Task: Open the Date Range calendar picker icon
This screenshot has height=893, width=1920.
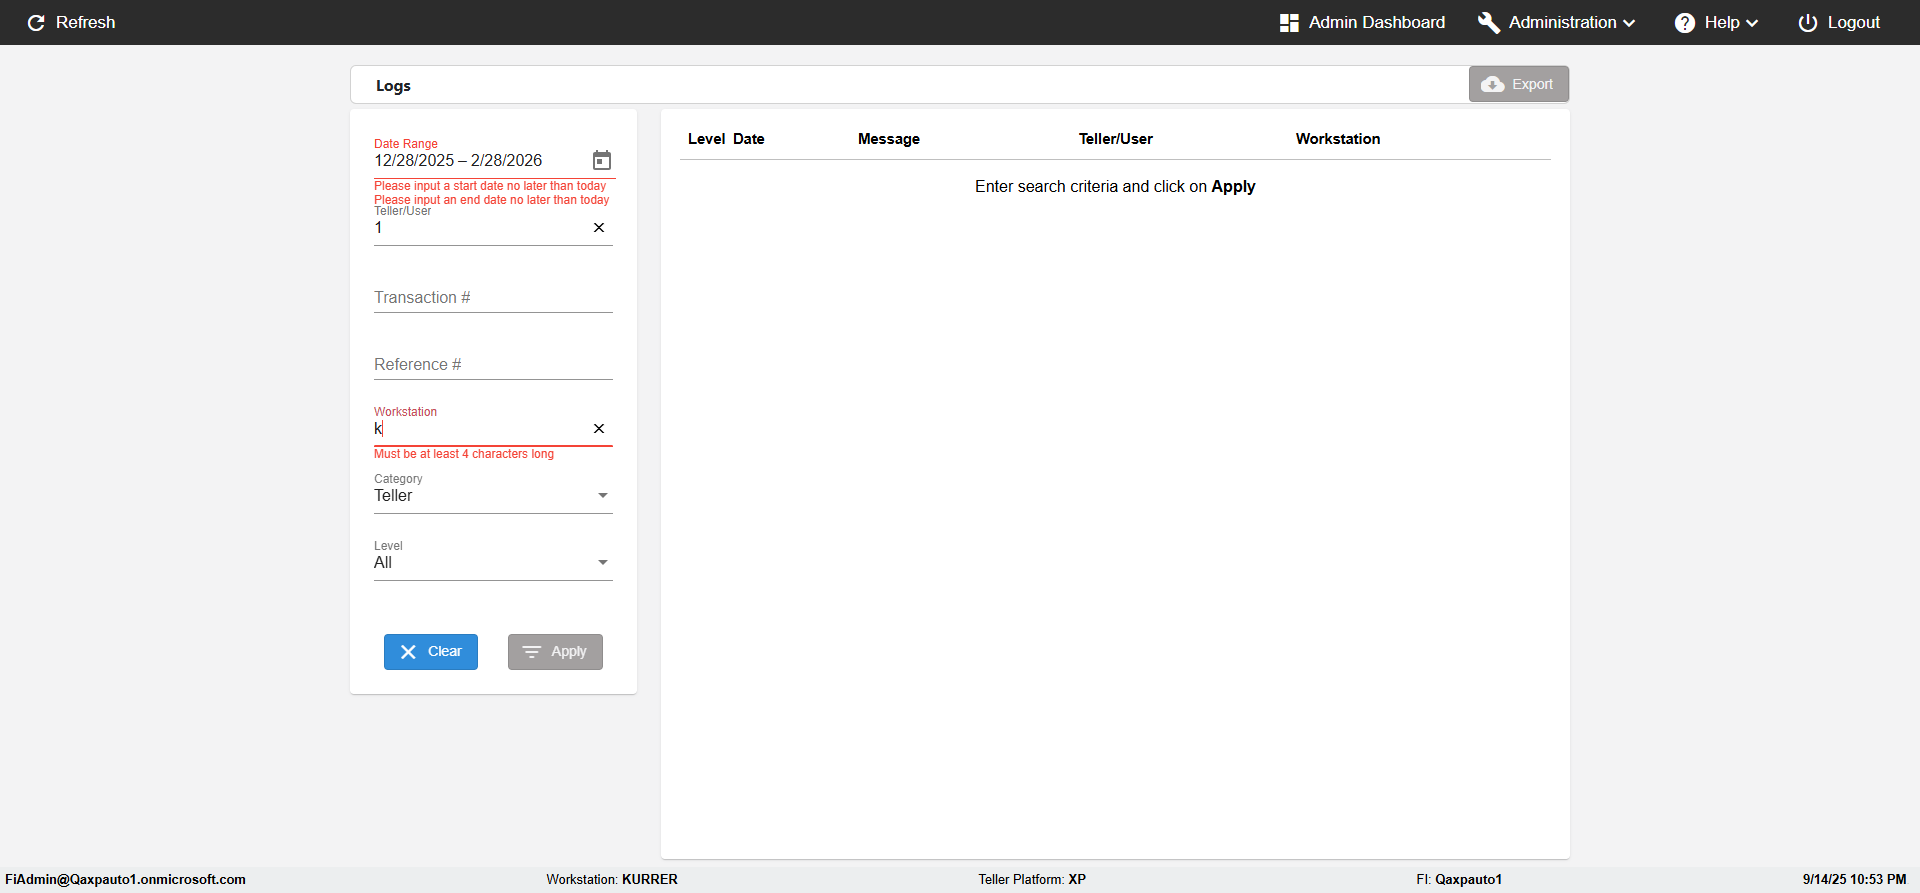Action: click(602, 160)
